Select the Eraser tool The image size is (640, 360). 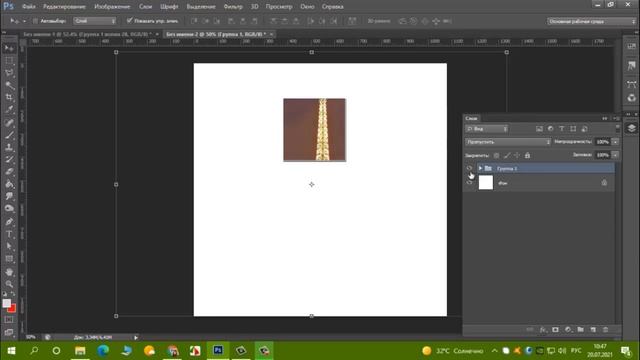(x=9, y=171)
